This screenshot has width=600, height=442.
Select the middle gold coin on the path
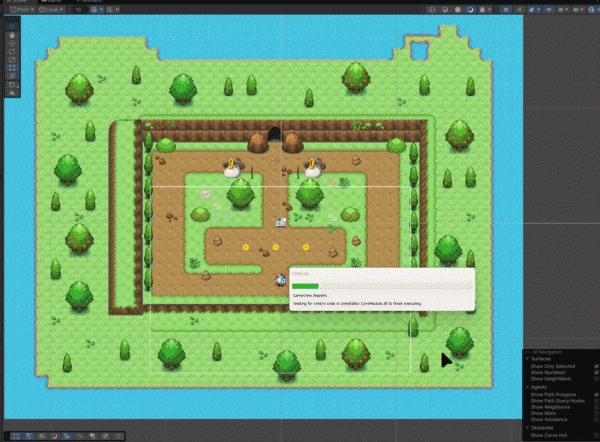276,247
